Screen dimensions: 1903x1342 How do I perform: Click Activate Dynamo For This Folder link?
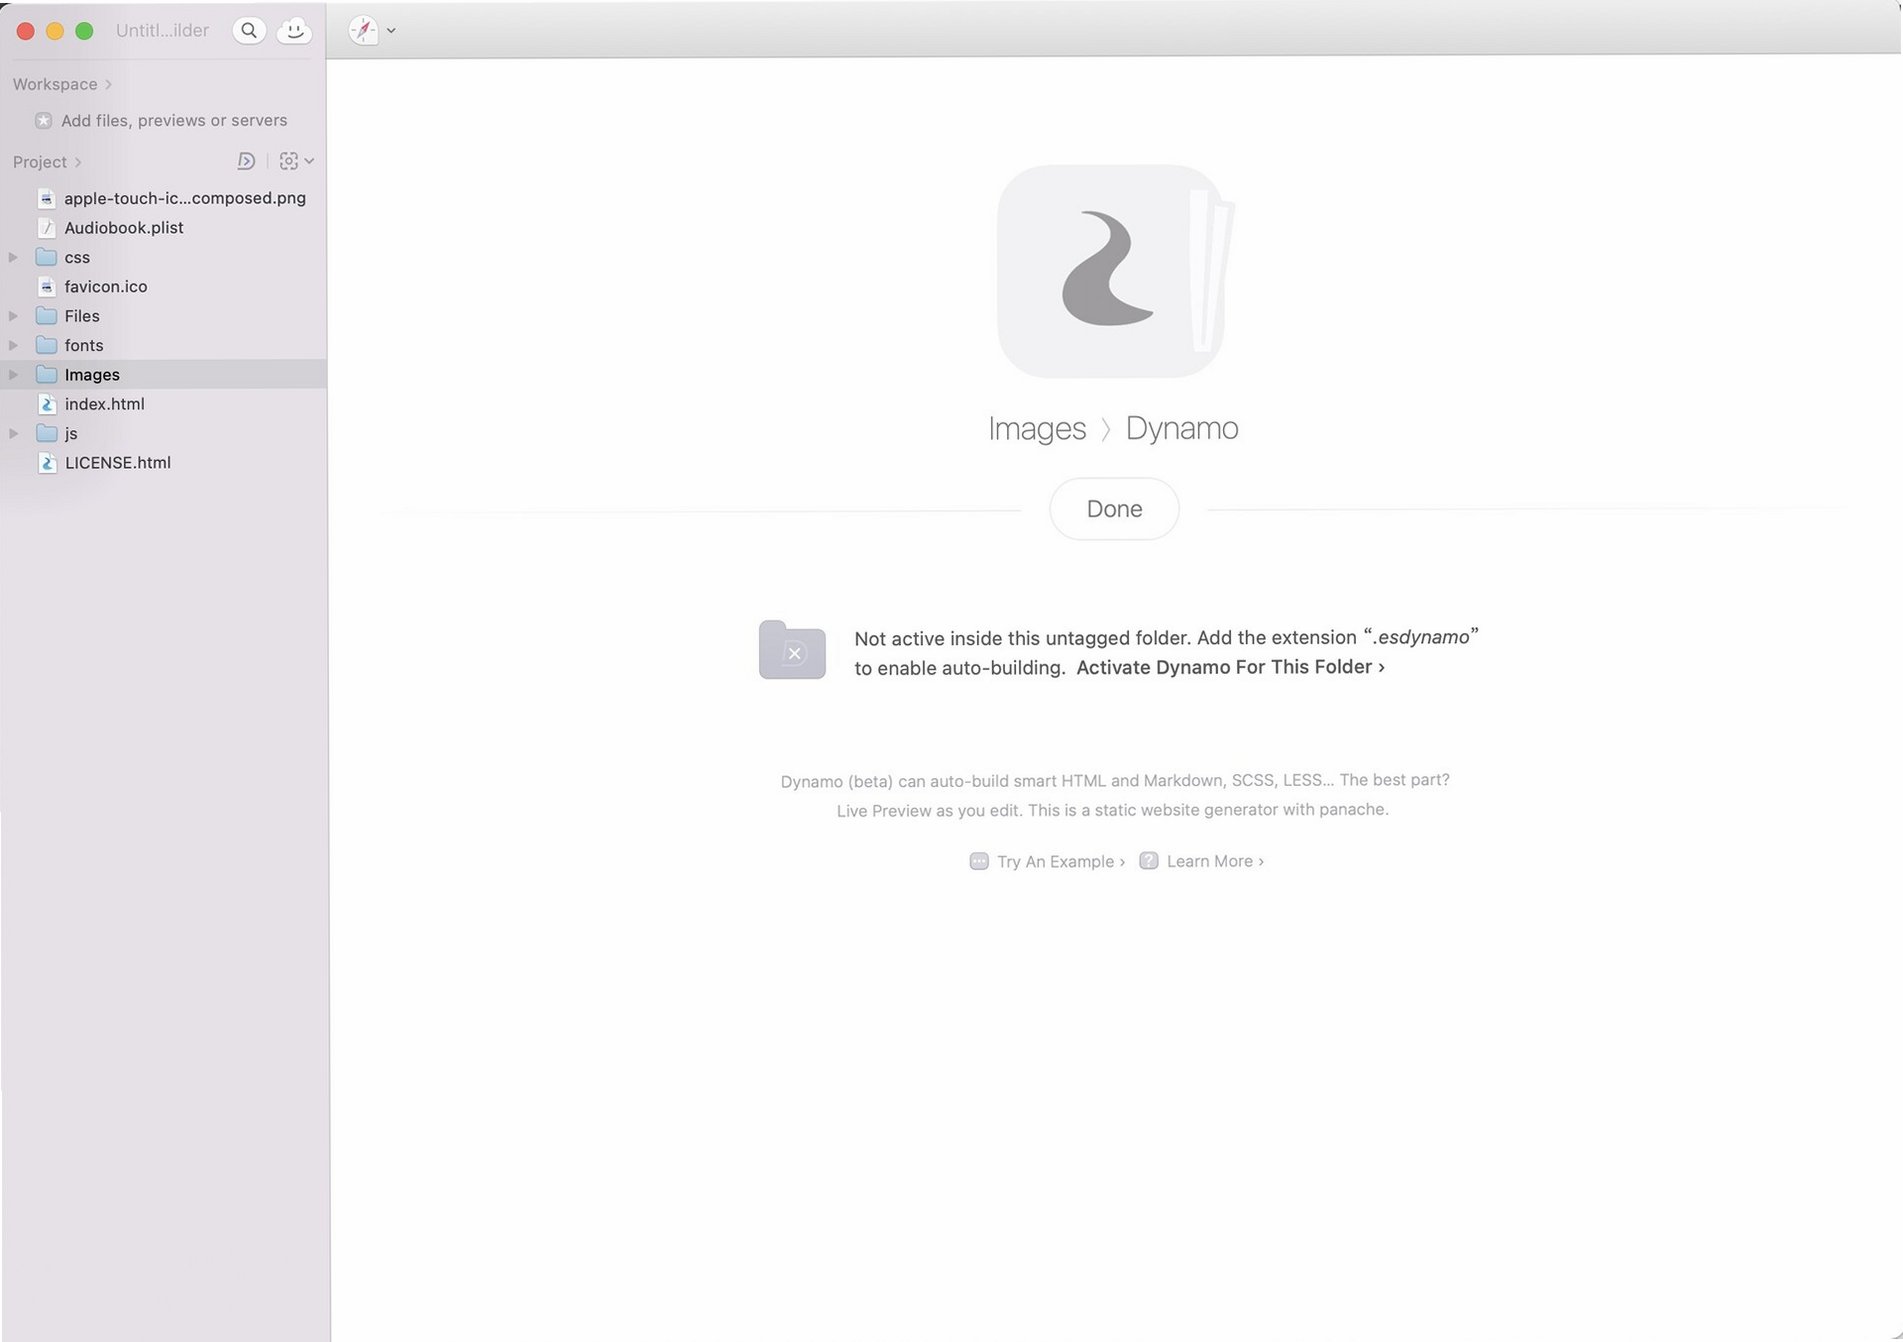(x=1230, y=667)
